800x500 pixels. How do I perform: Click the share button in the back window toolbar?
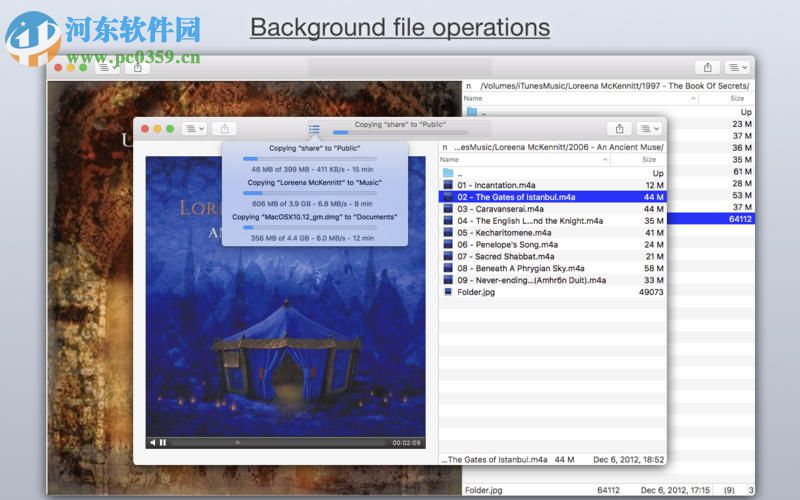(x=708, y=67)
